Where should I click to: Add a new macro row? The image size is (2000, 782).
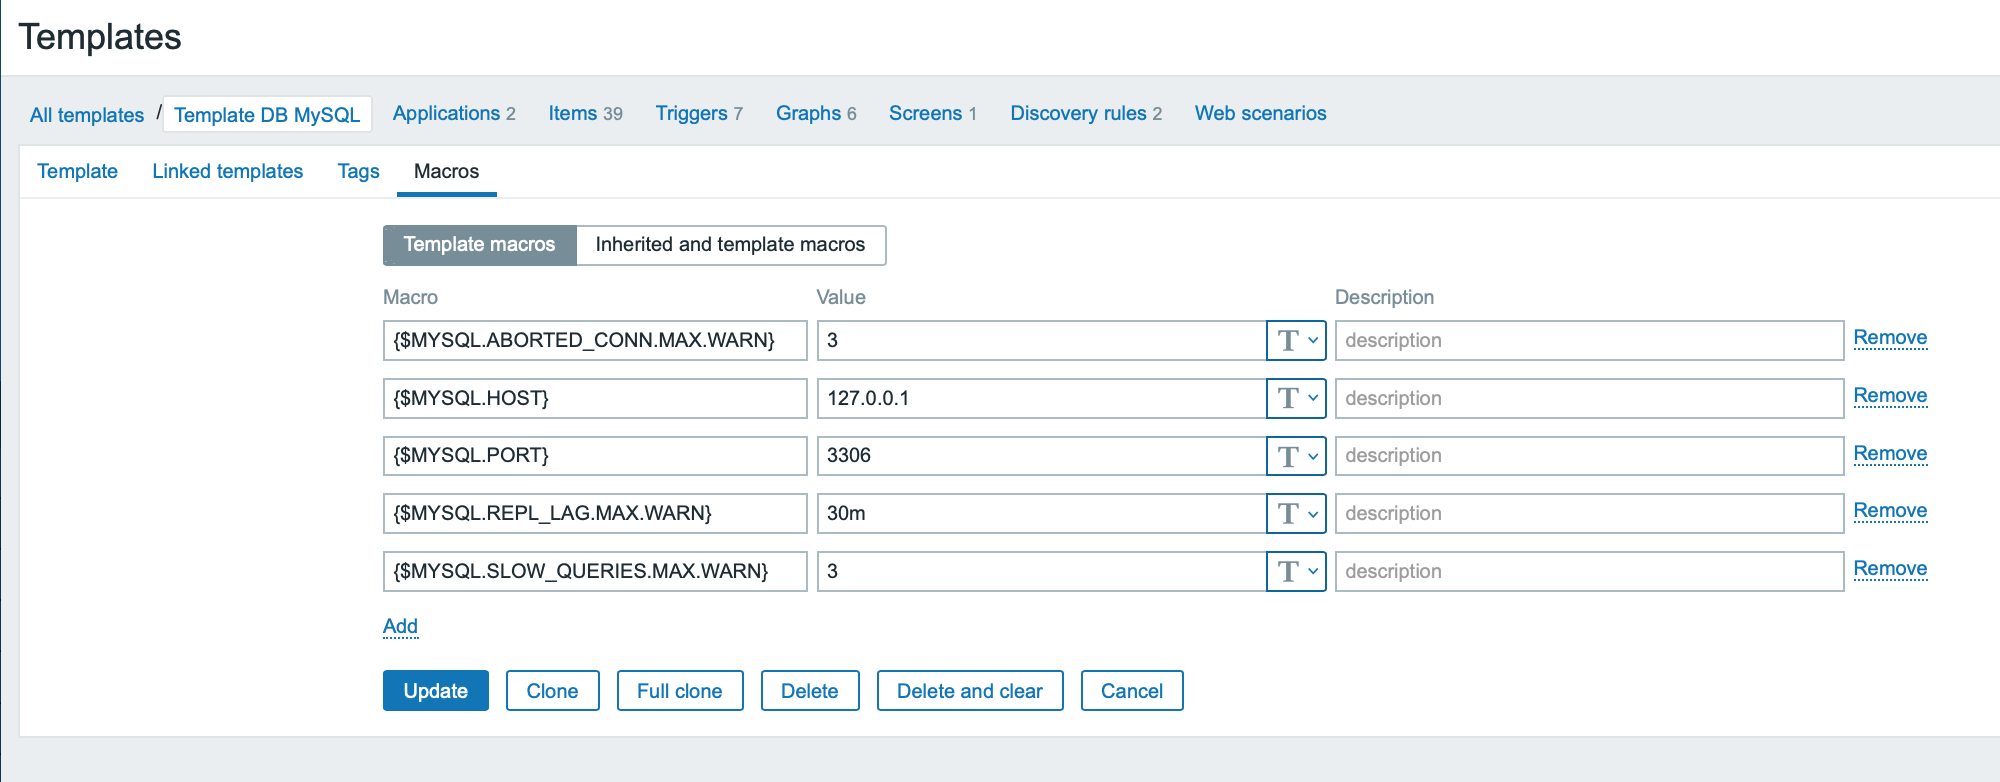pos(400,626)
